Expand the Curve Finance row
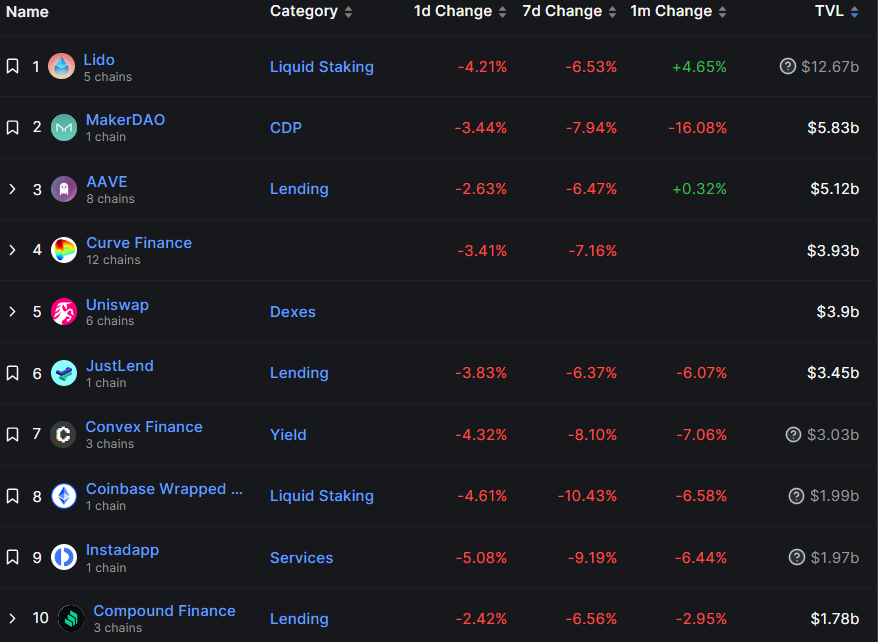Screen dimensions: 878x642 tap(12, 250)
